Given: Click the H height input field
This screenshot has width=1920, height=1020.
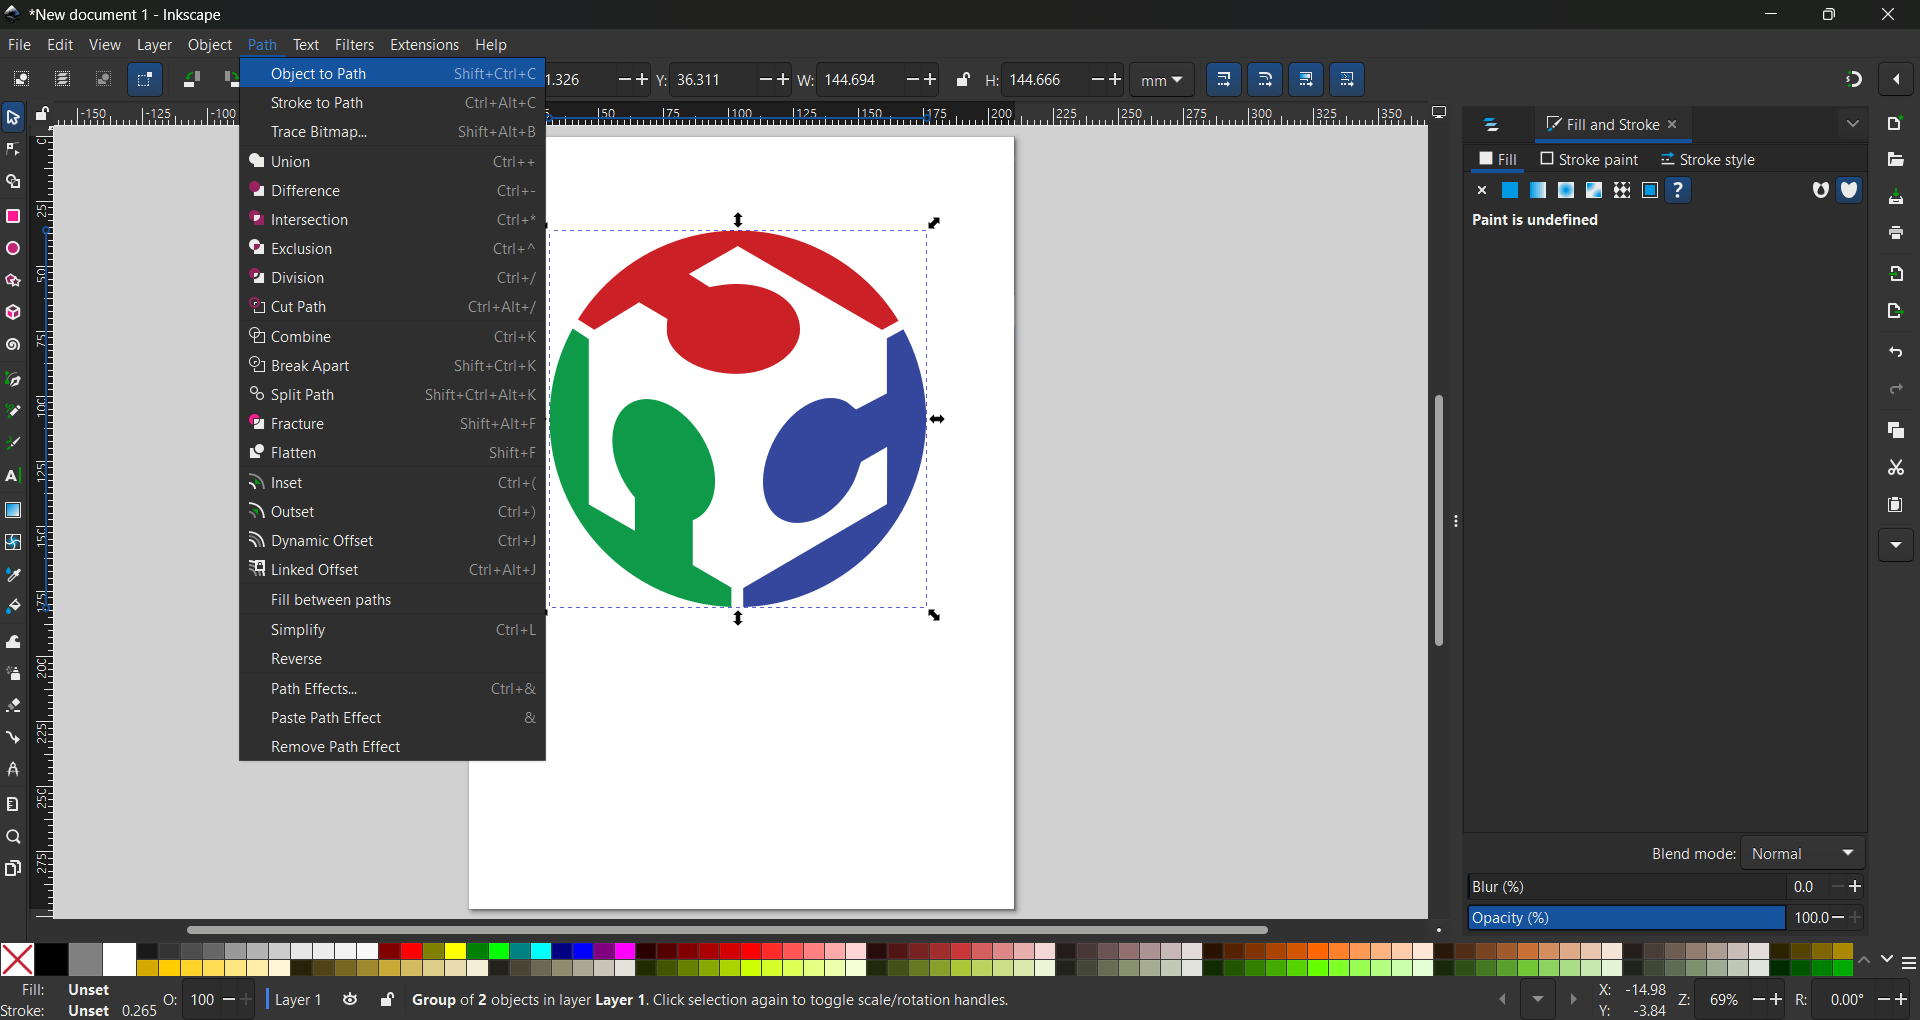Looking at the screenshot, I should click(x=1045, y=80).
